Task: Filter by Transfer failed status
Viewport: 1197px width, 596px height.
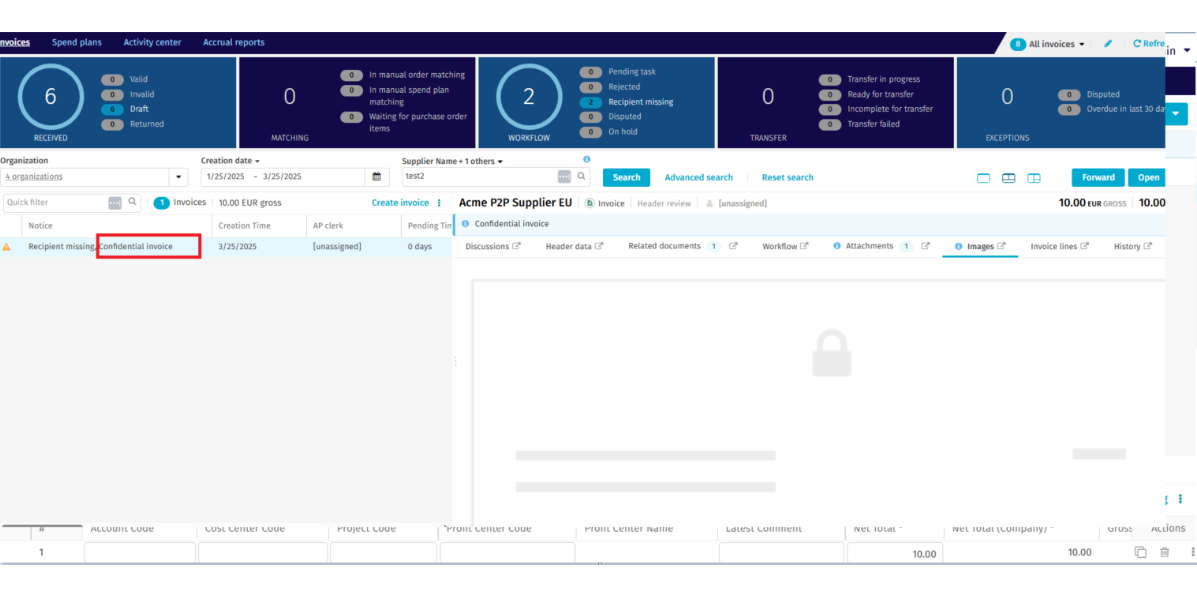Action: point(873,124)
